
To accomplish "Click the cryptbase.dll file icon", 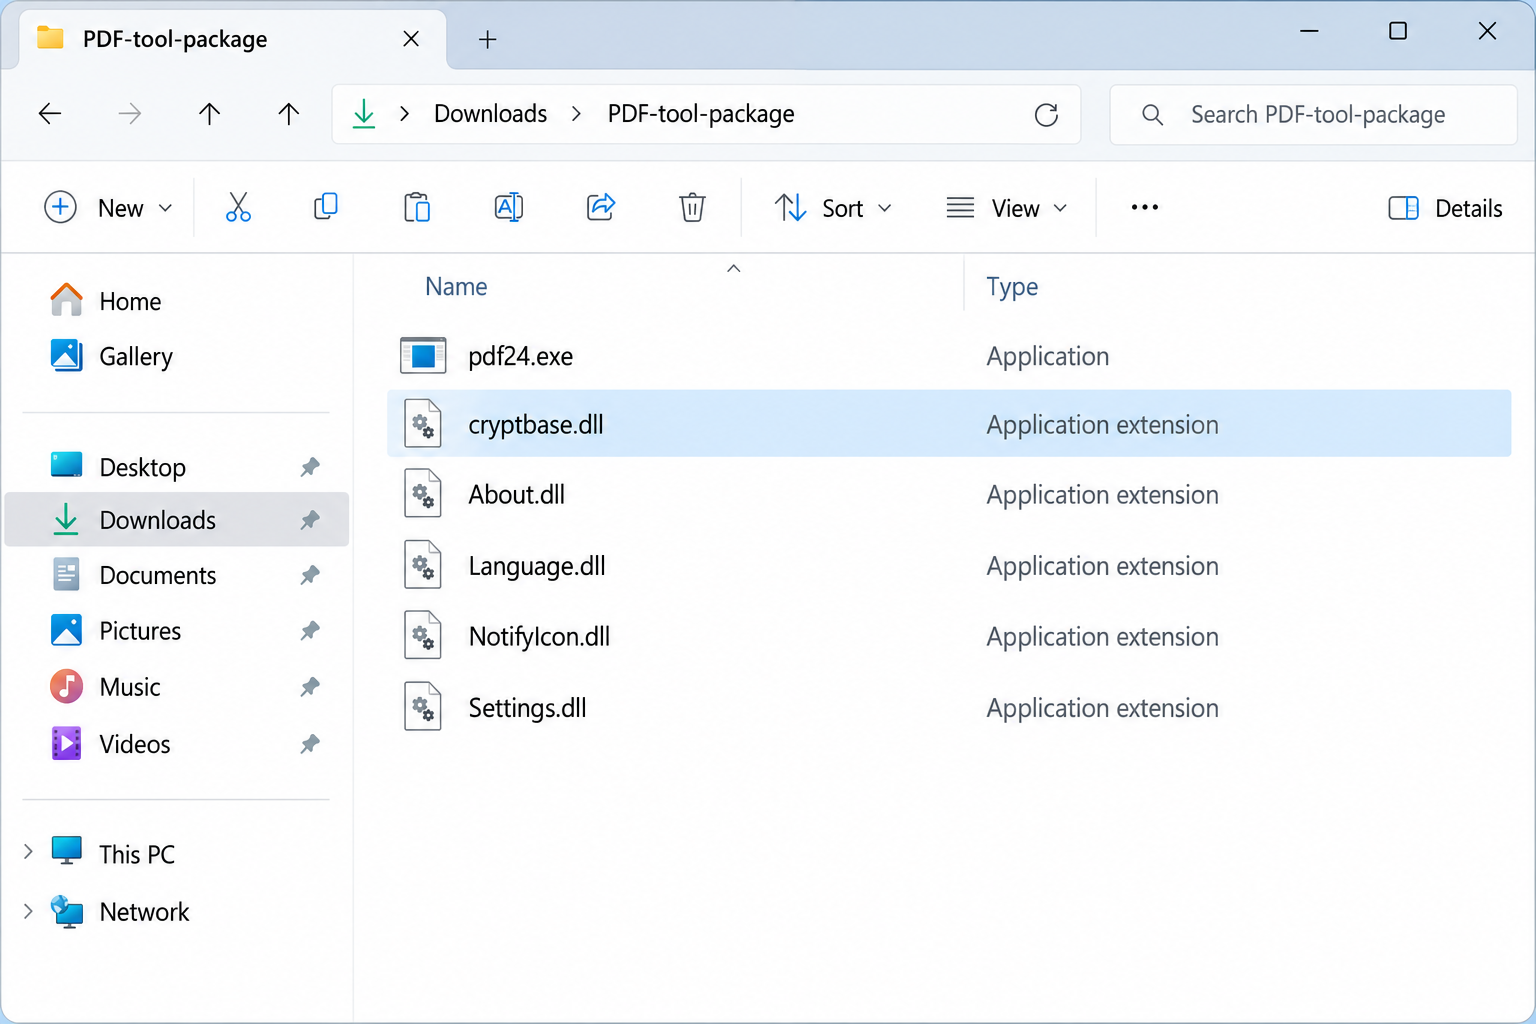I will pyautogui.click(x=423, y=424).
